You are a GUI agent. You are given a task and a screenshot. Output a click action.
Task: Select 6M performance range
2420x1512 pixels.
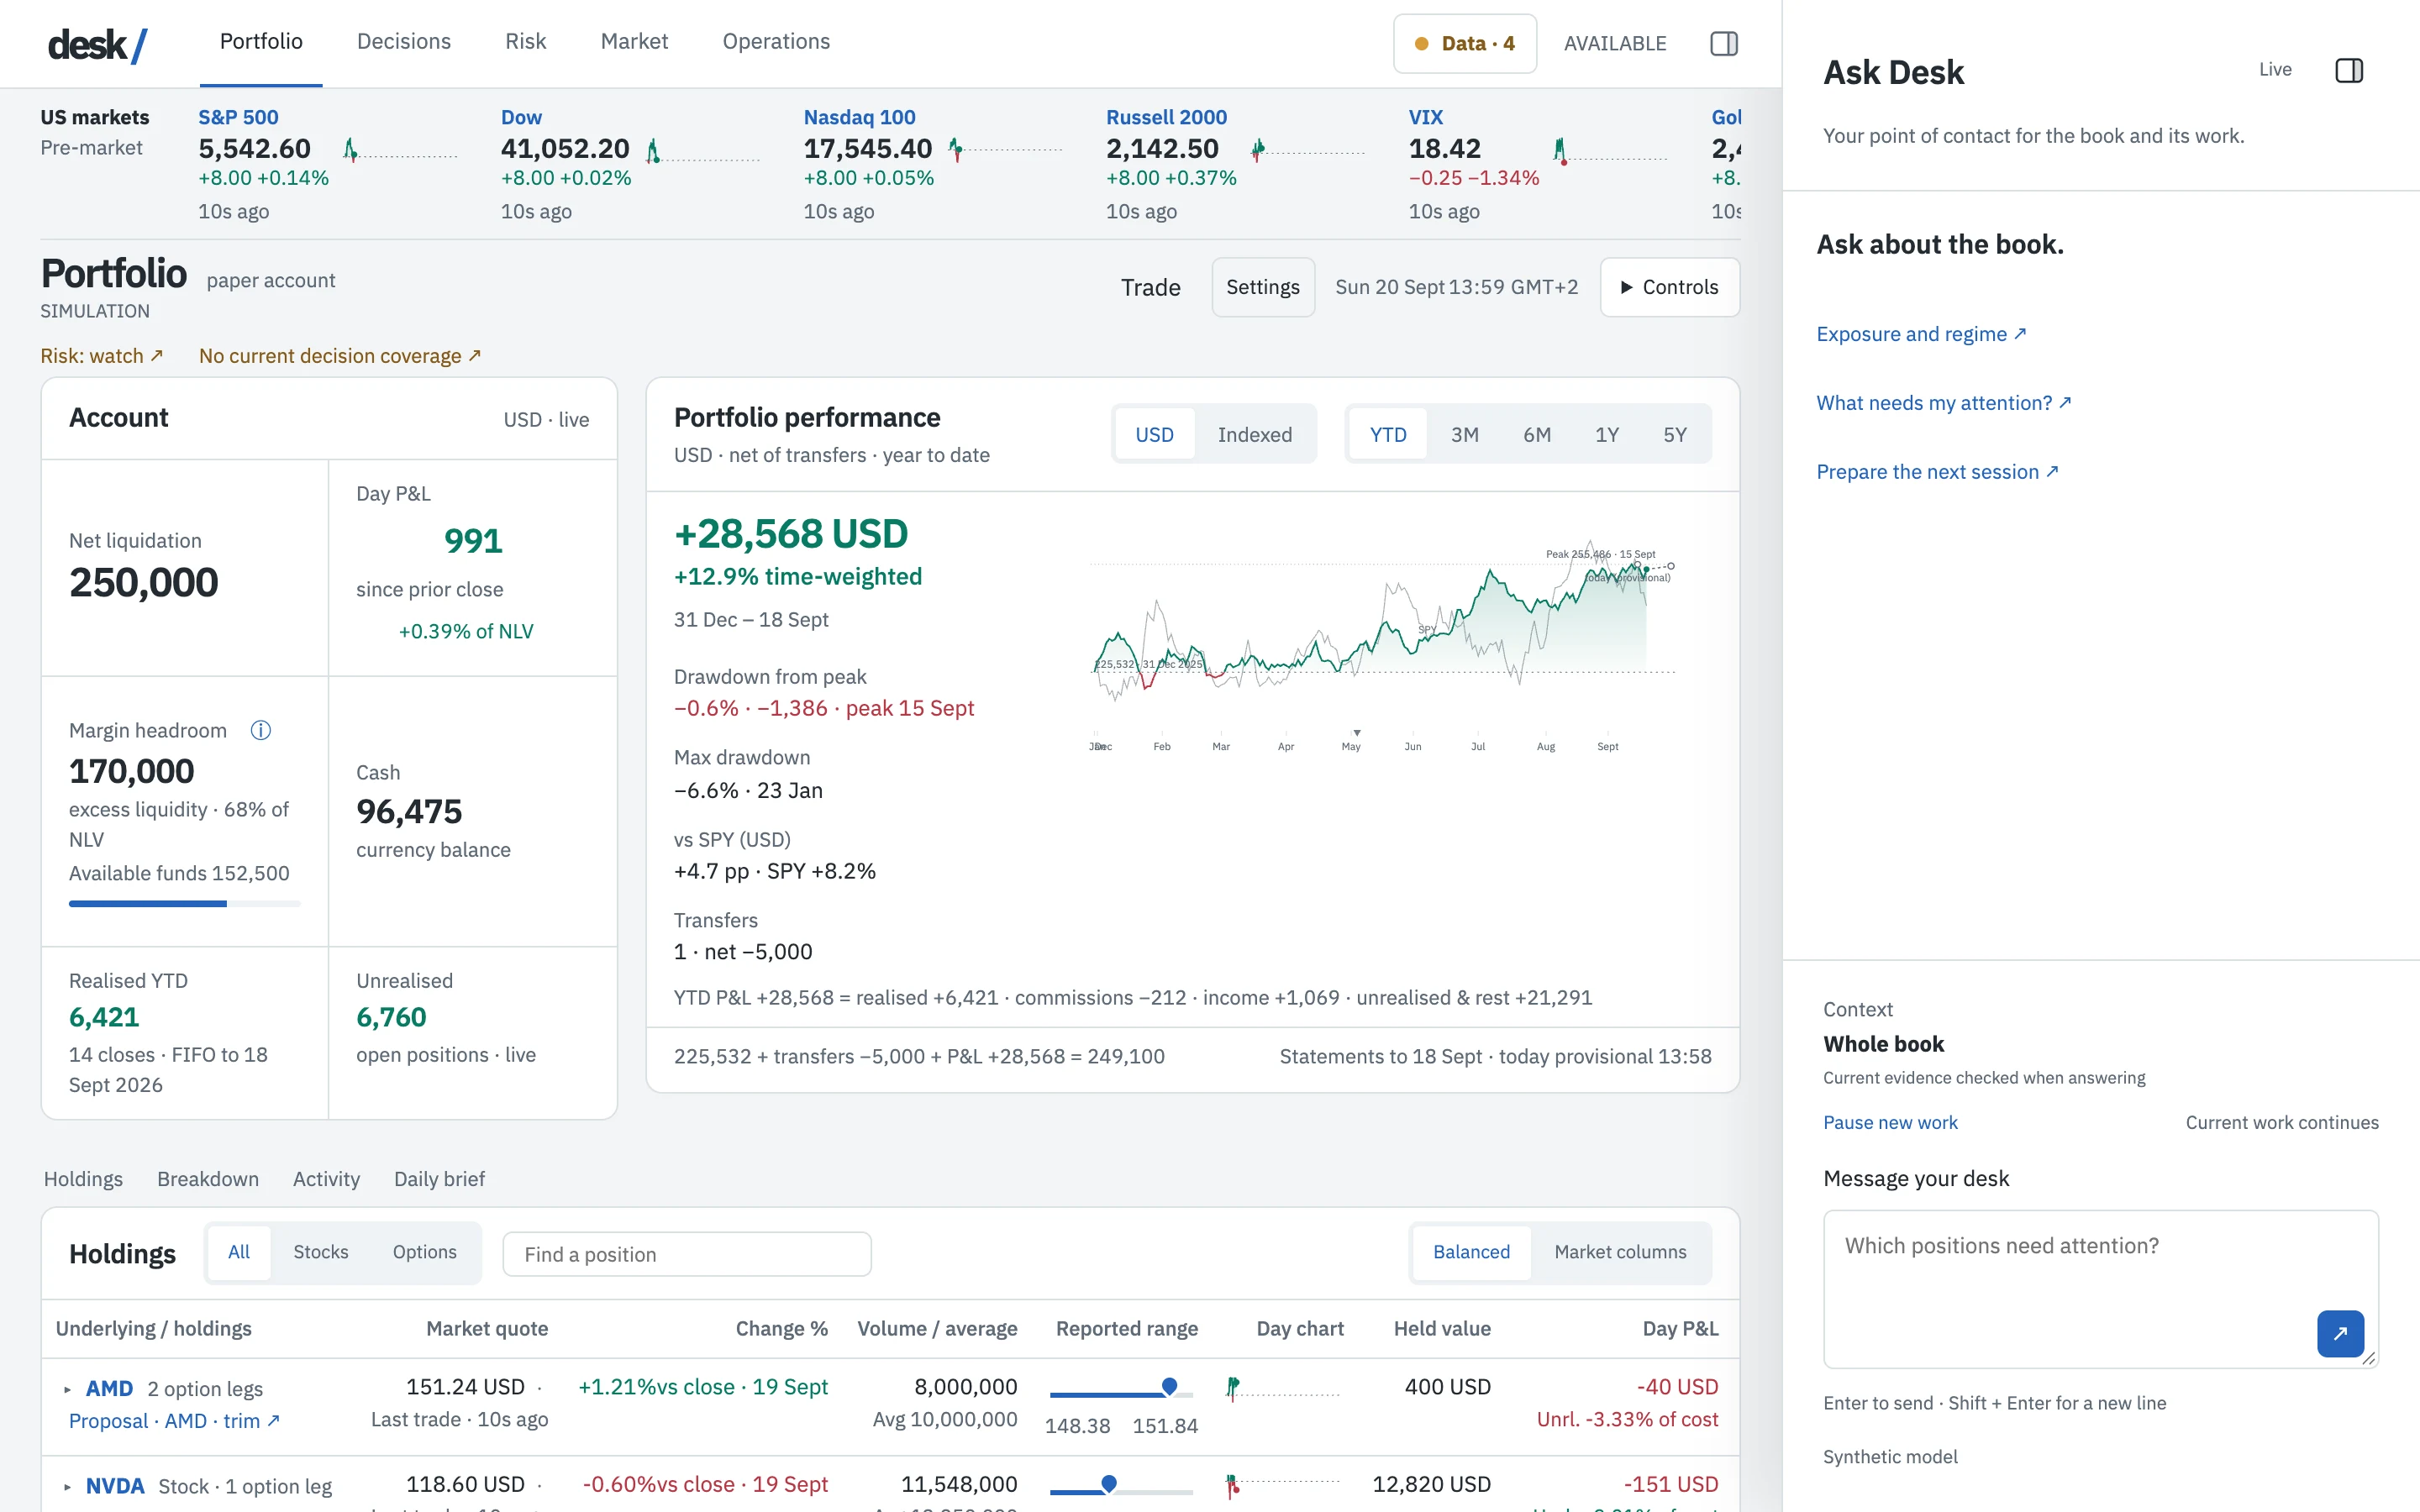[x=1536, y=434]
